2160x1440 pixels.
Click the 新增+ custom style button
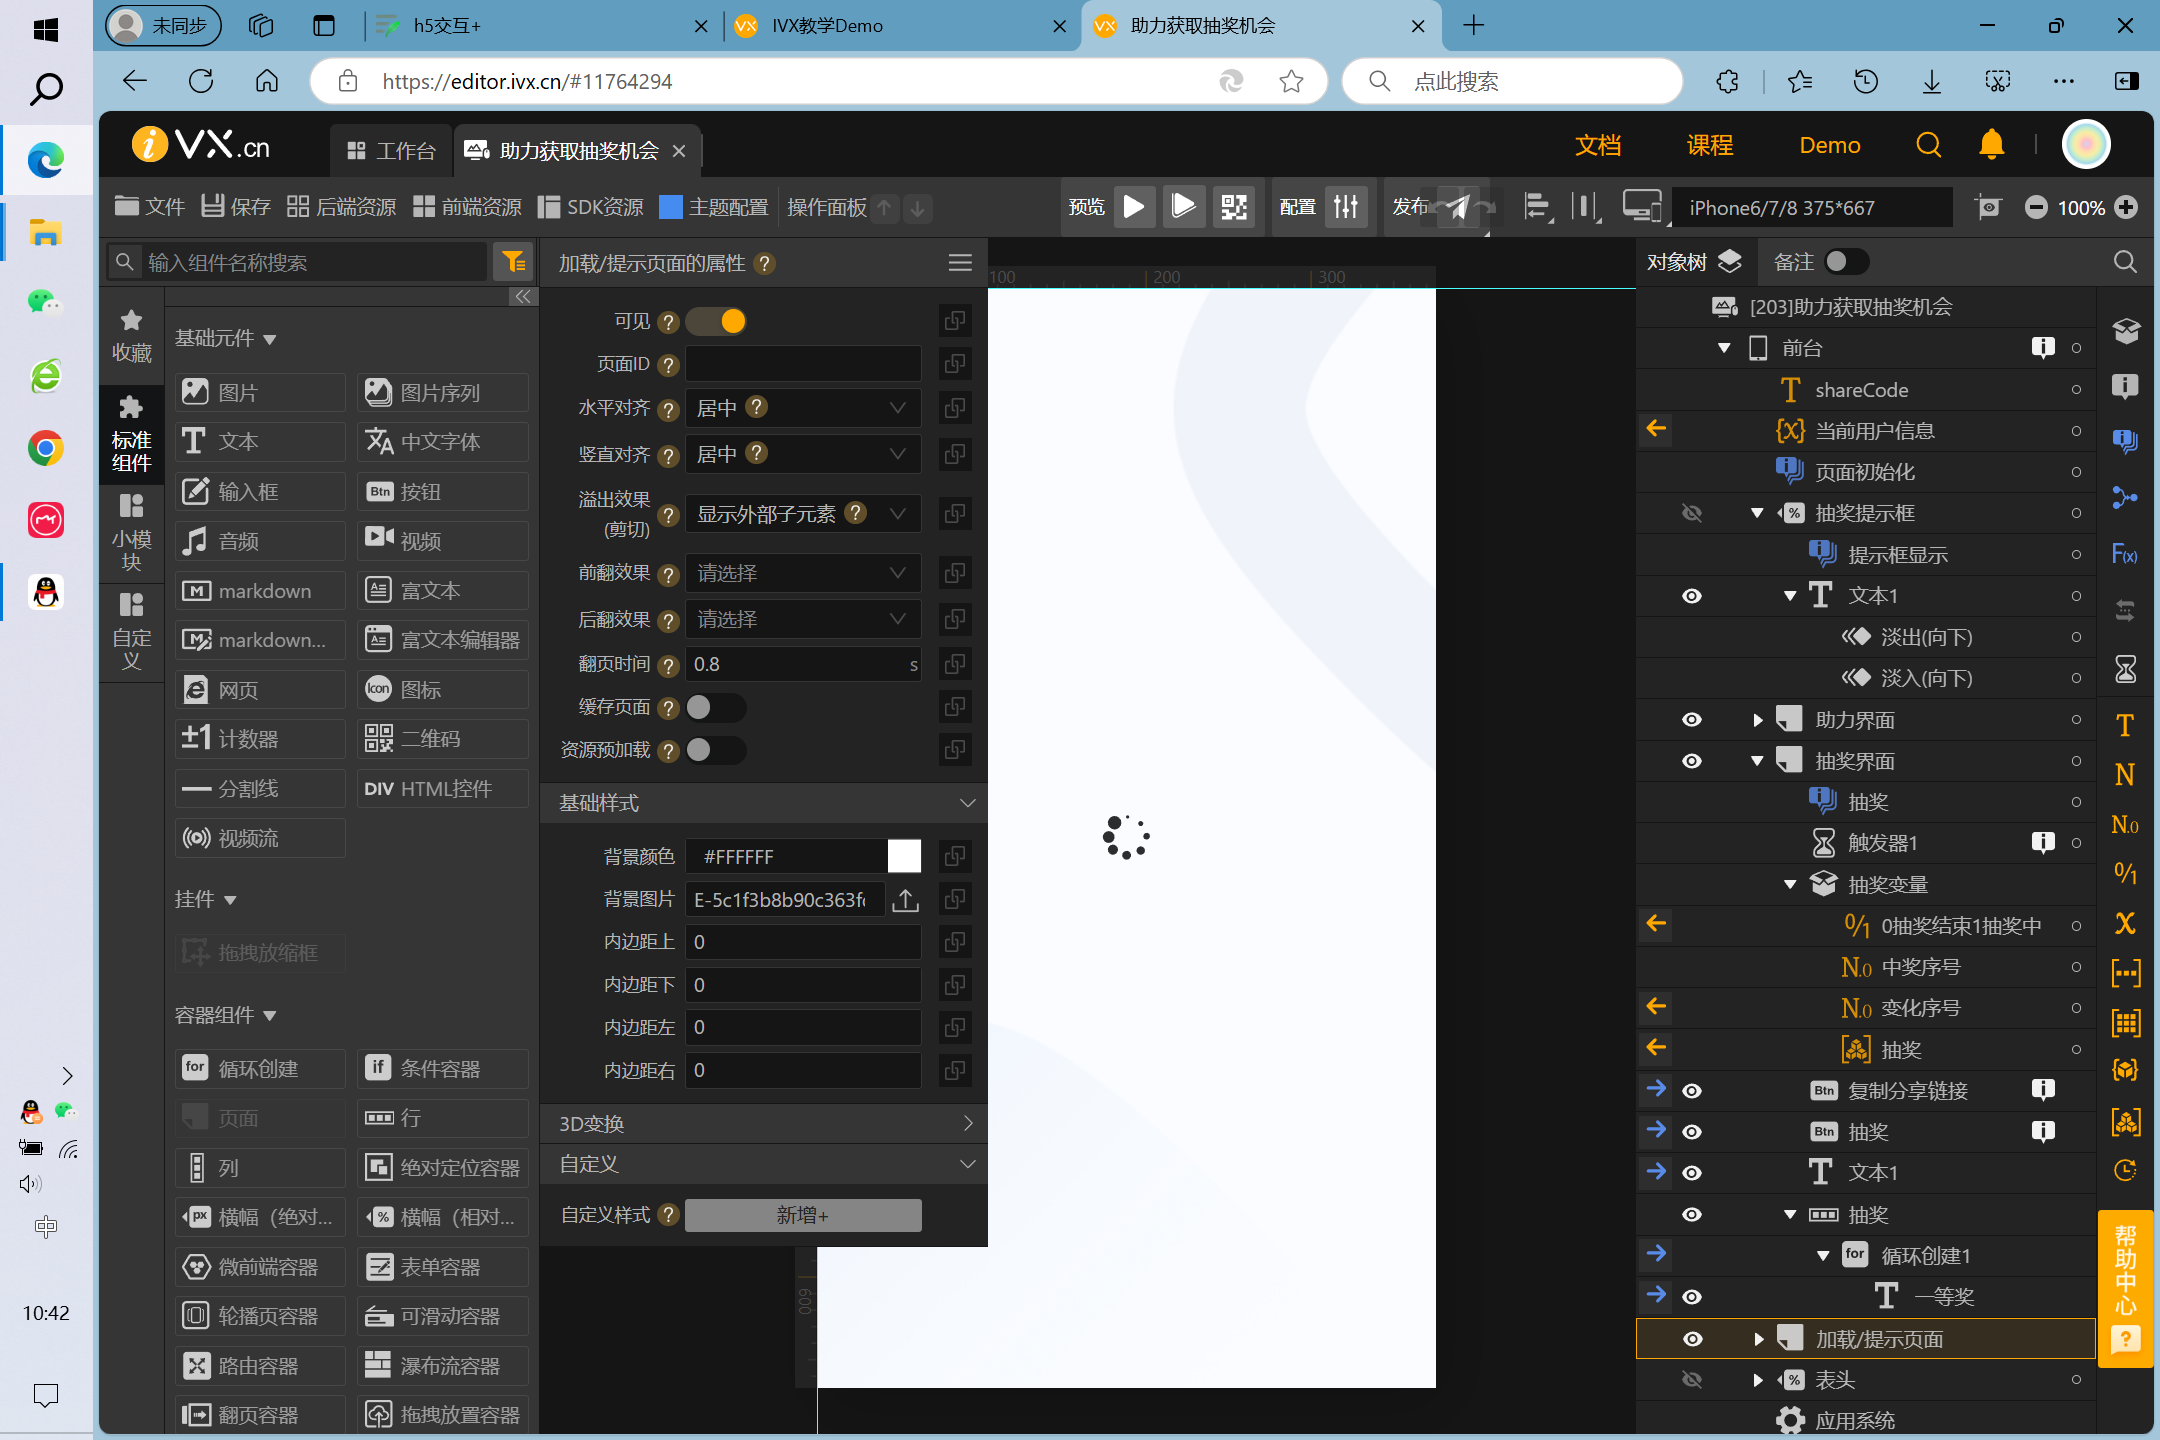(803, 1215)
